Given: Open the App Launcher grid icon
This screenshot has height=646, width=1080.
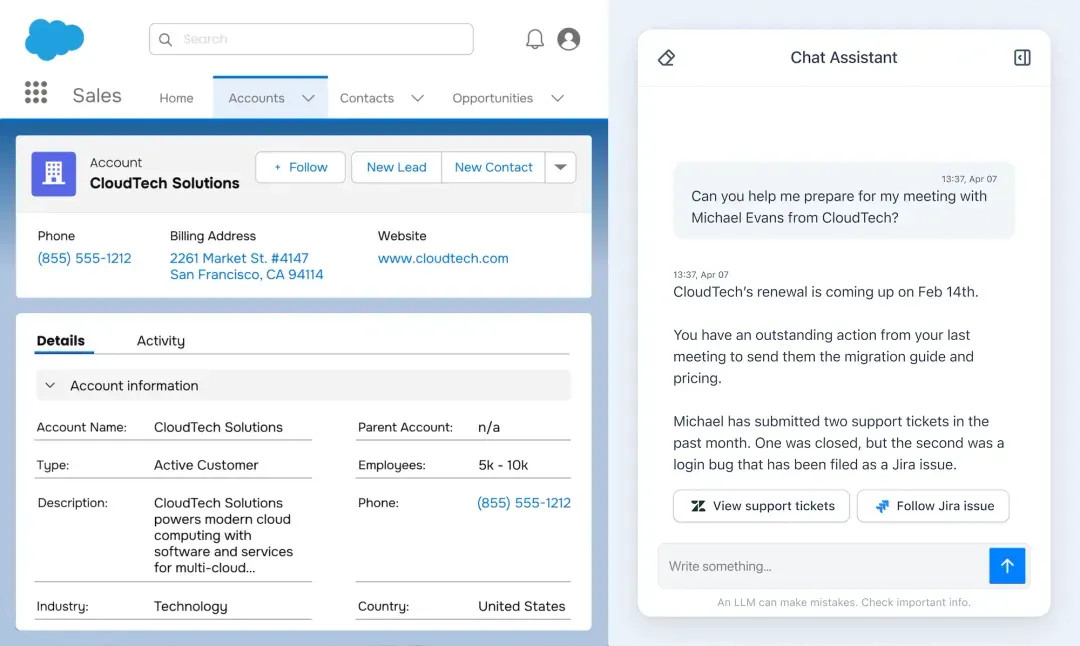Looking at the screenshot, I should (36, 93).
